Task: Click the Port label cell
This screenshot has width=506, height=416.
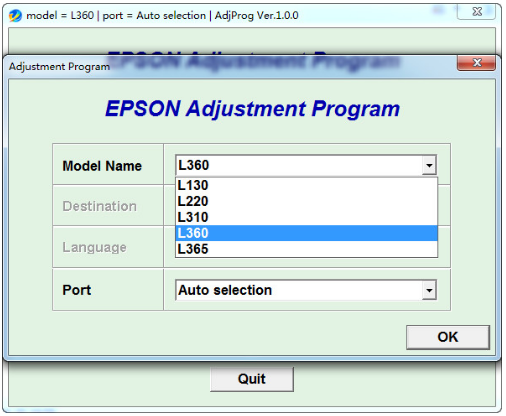Action: coord(108,290)
